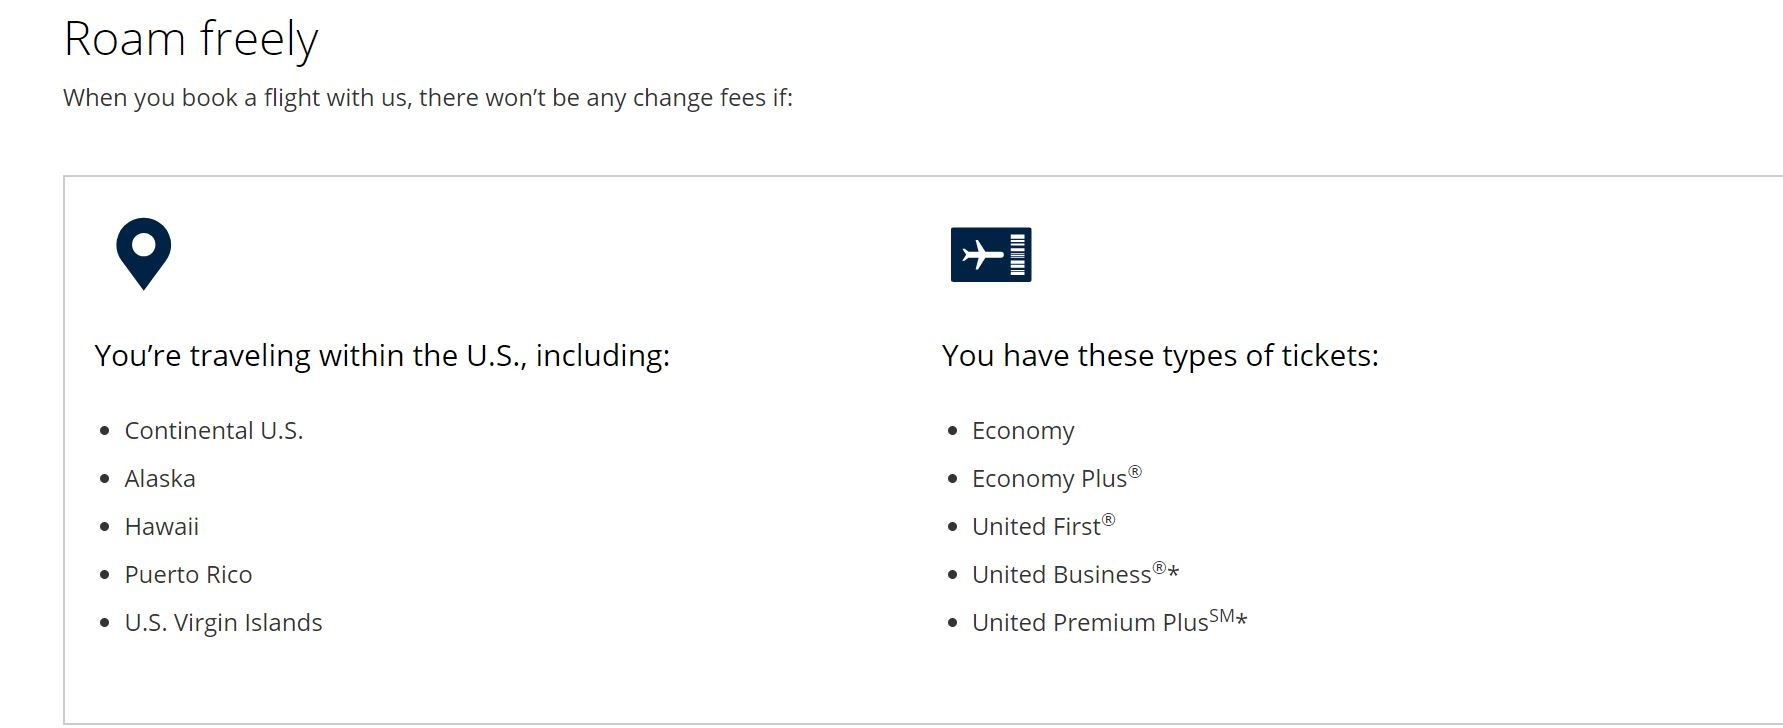
Task: Click the United First ticket type
Action: click(1044, 526)
